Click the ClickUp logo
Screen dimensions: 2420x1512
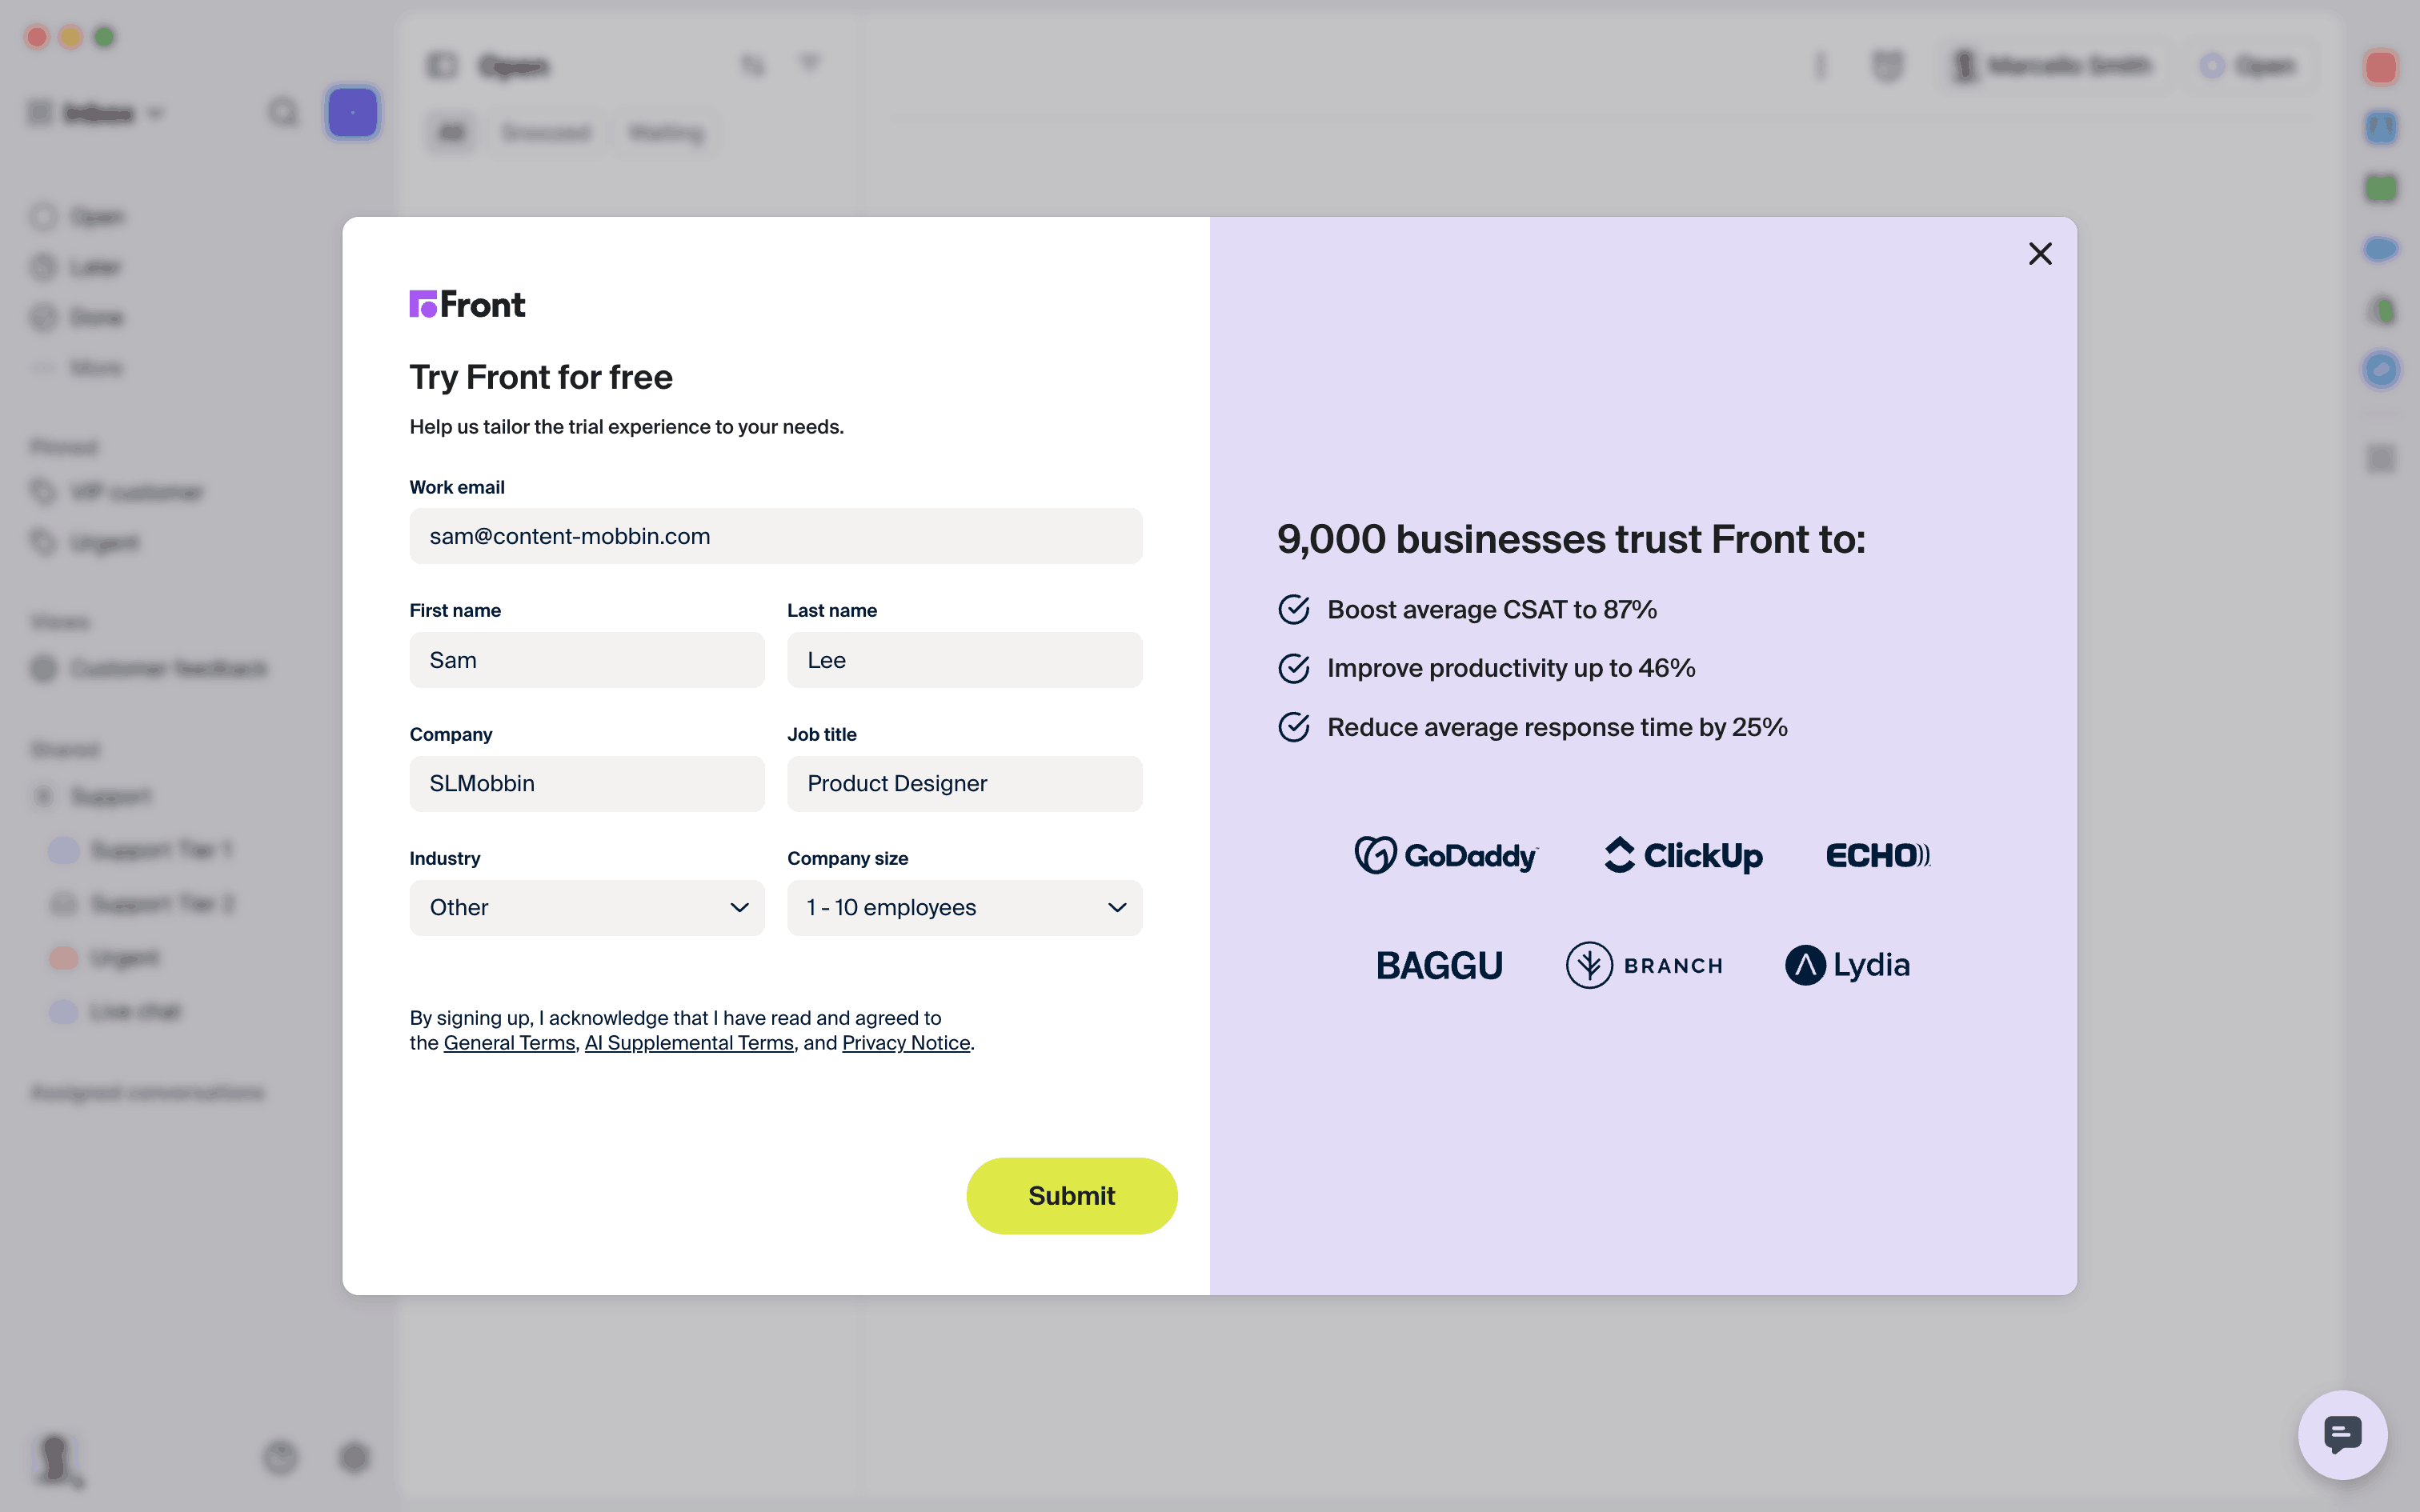(x=1683, y=856)
